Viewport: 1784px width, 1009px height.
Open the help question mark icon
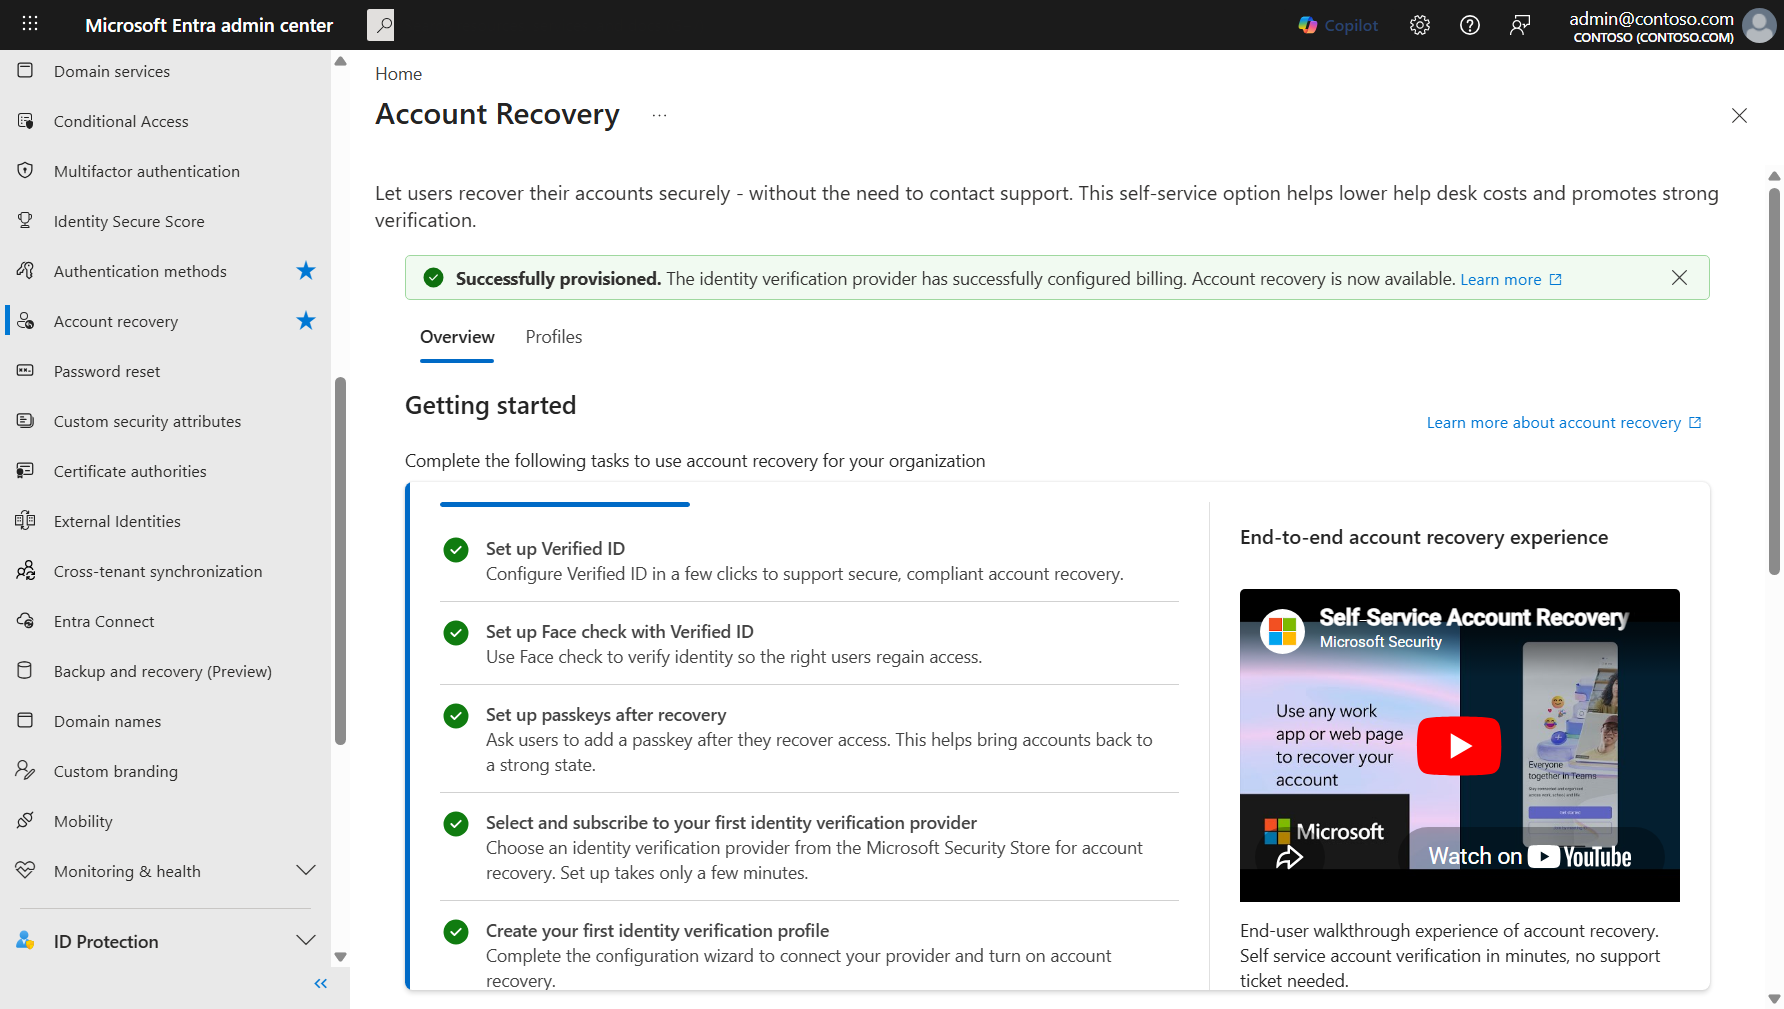click(x=1470, y=25)
